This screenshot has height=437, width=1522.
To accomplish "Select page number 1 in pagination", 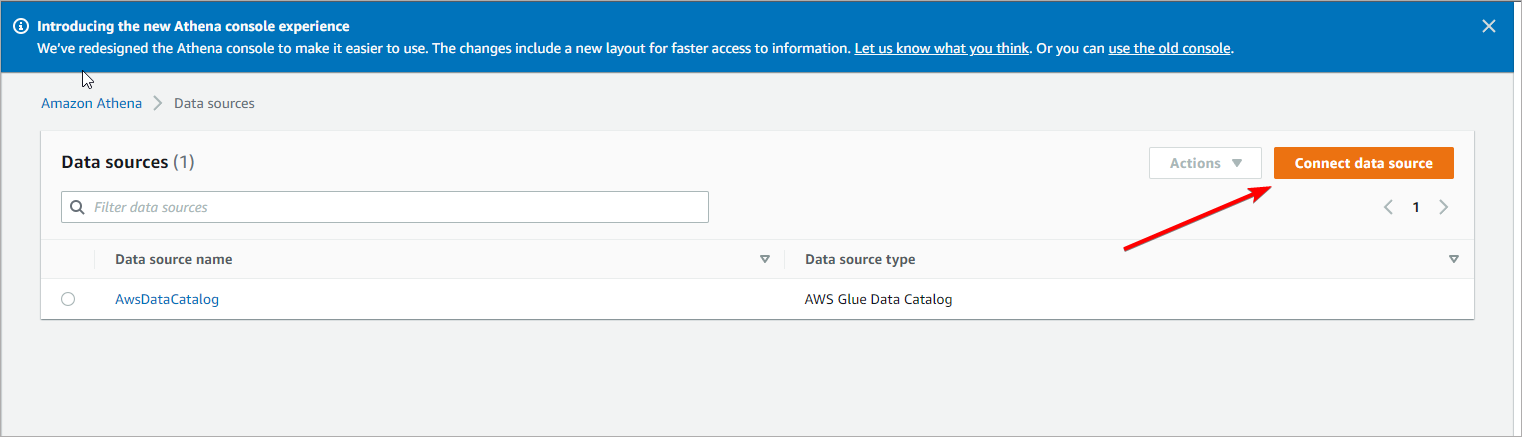I will (x=1416, y=207).
